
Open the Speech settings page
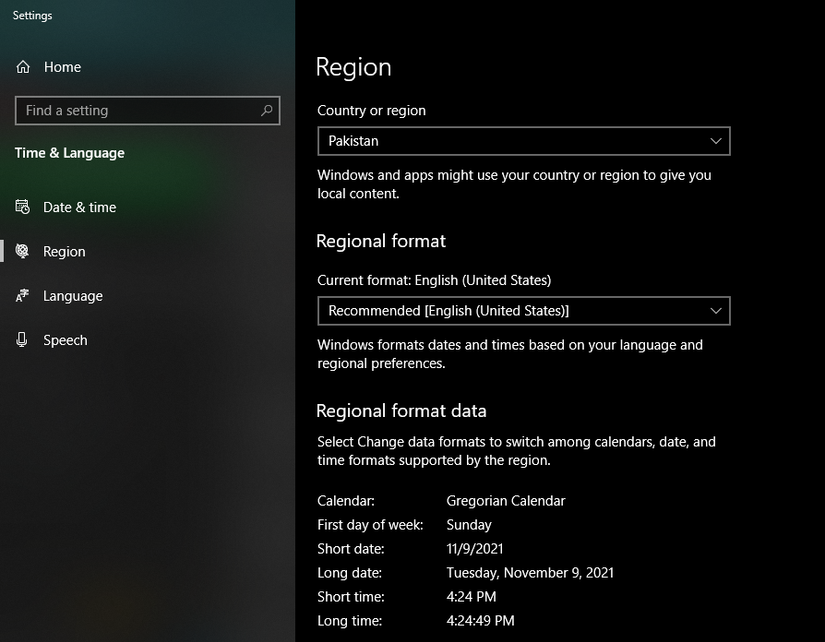147,339
